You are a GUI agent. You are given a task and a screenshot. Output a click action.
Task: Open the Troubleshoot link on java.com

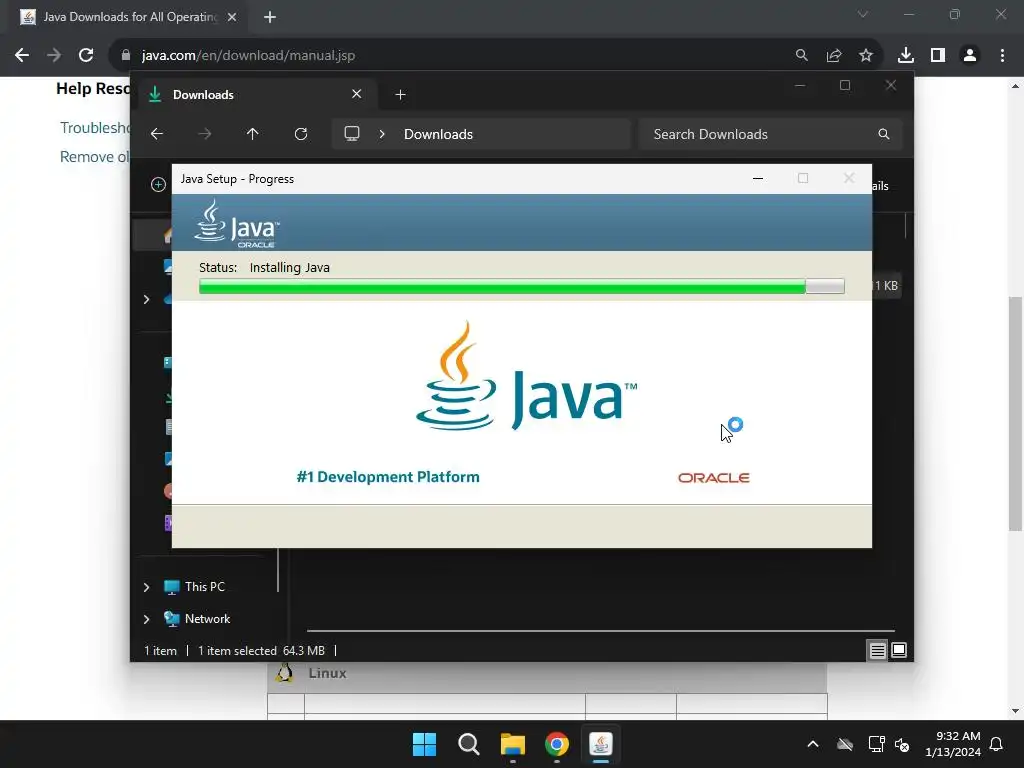95,127
